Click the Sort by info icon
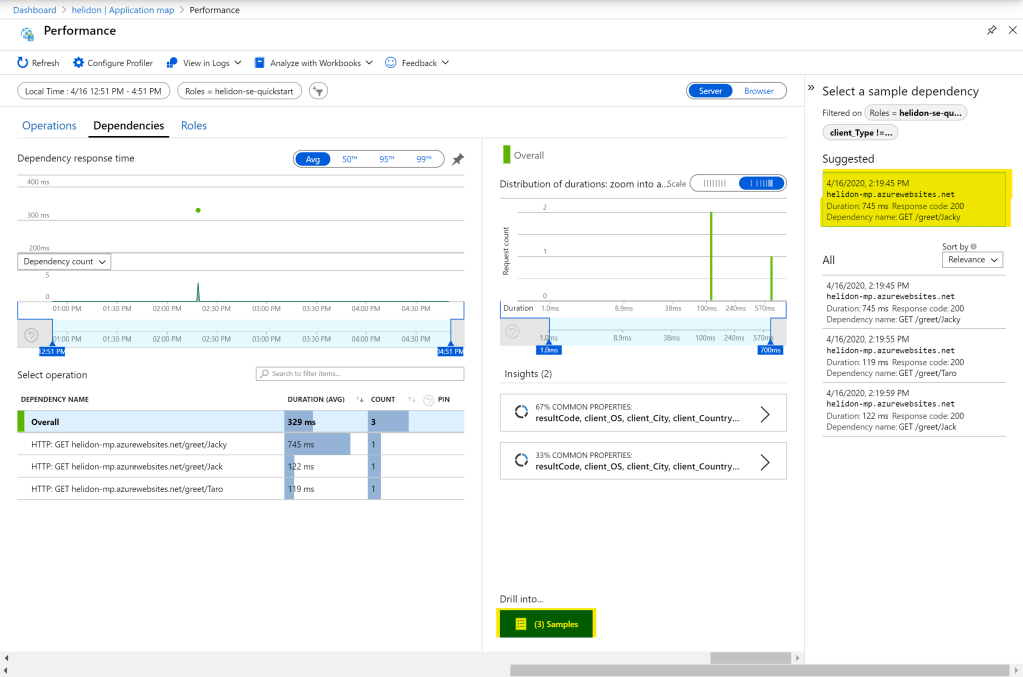The image size is (1023, 677). [974, 246]
